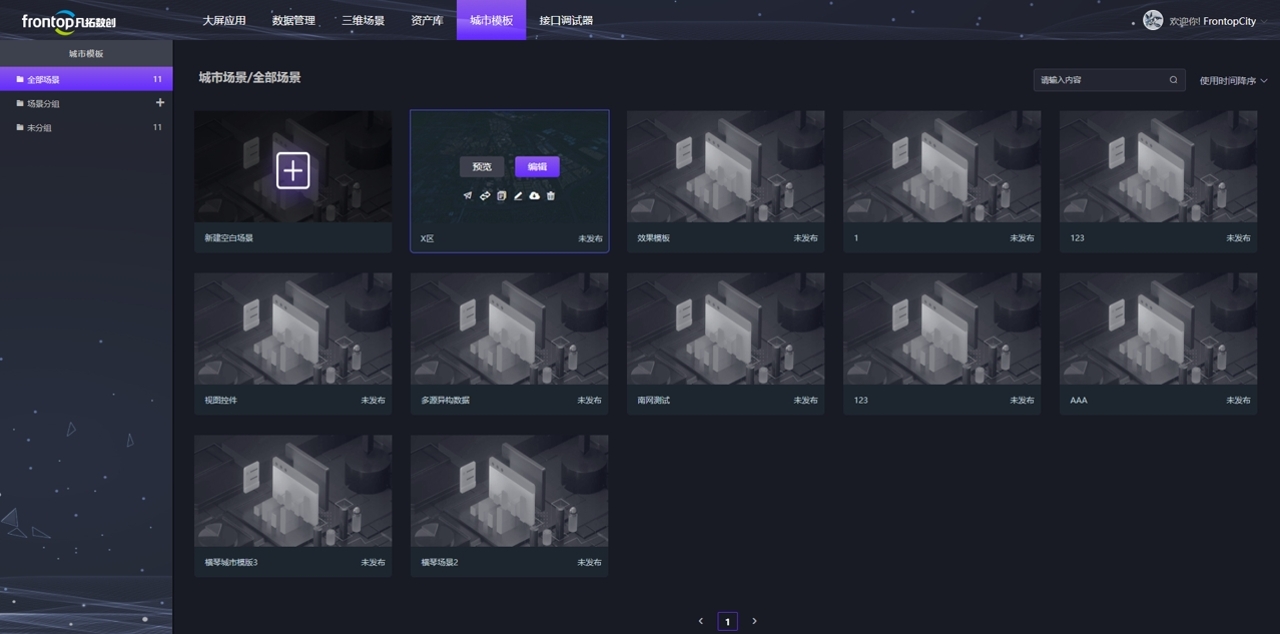Screen dimensions: 1280x634
Task: Open the 使用时间降序 sort dropdown
Action: tap(1233, 81)
